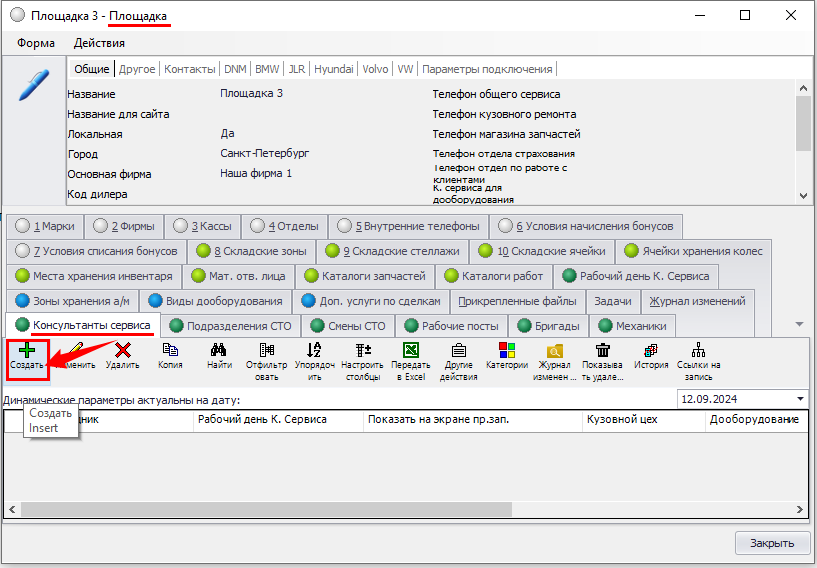This screenshot has height=568, width=817.
Task: Expand the tab rows scroll-down arrow
Action: 798,324
